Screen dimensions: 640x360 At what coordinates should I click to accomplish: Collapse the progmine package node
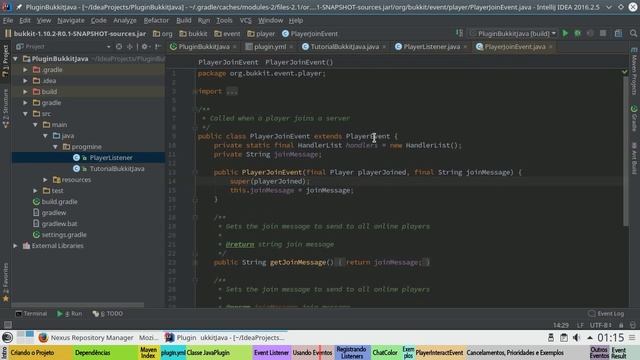pyautogui.click(x=55, y=147)
